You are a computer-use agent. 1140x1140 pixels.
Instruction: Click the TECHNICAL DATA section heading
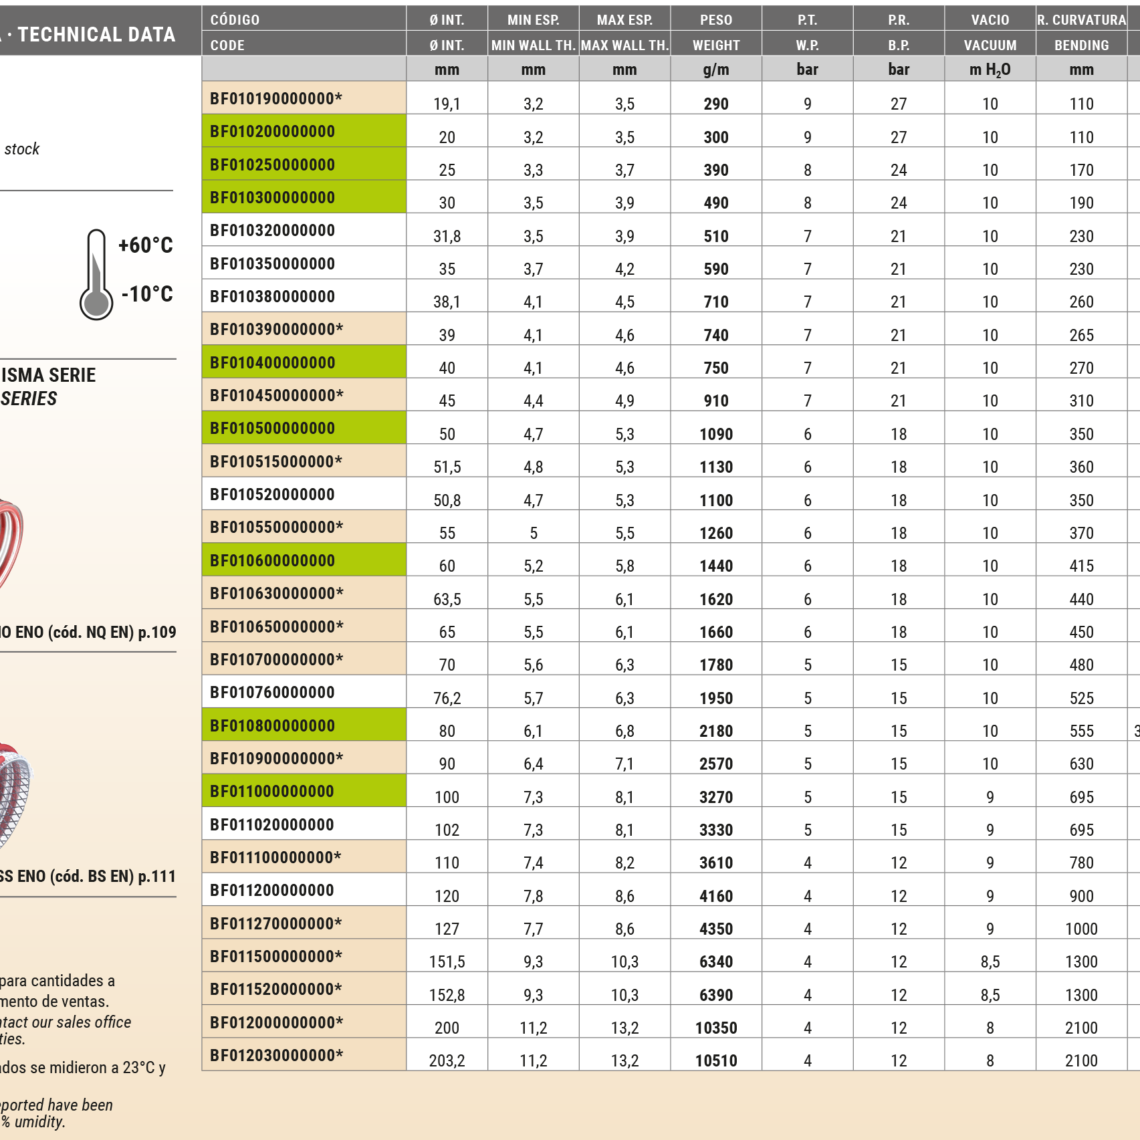tap(95, 34)
